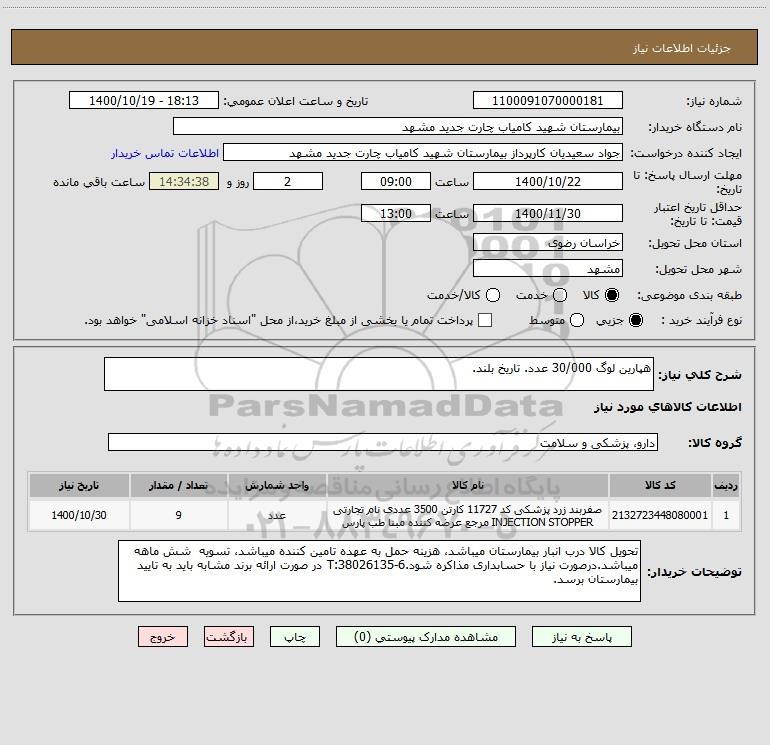Click the نام کالا column header
This screenshot has height=745, width=770.
tap(468, 485)
